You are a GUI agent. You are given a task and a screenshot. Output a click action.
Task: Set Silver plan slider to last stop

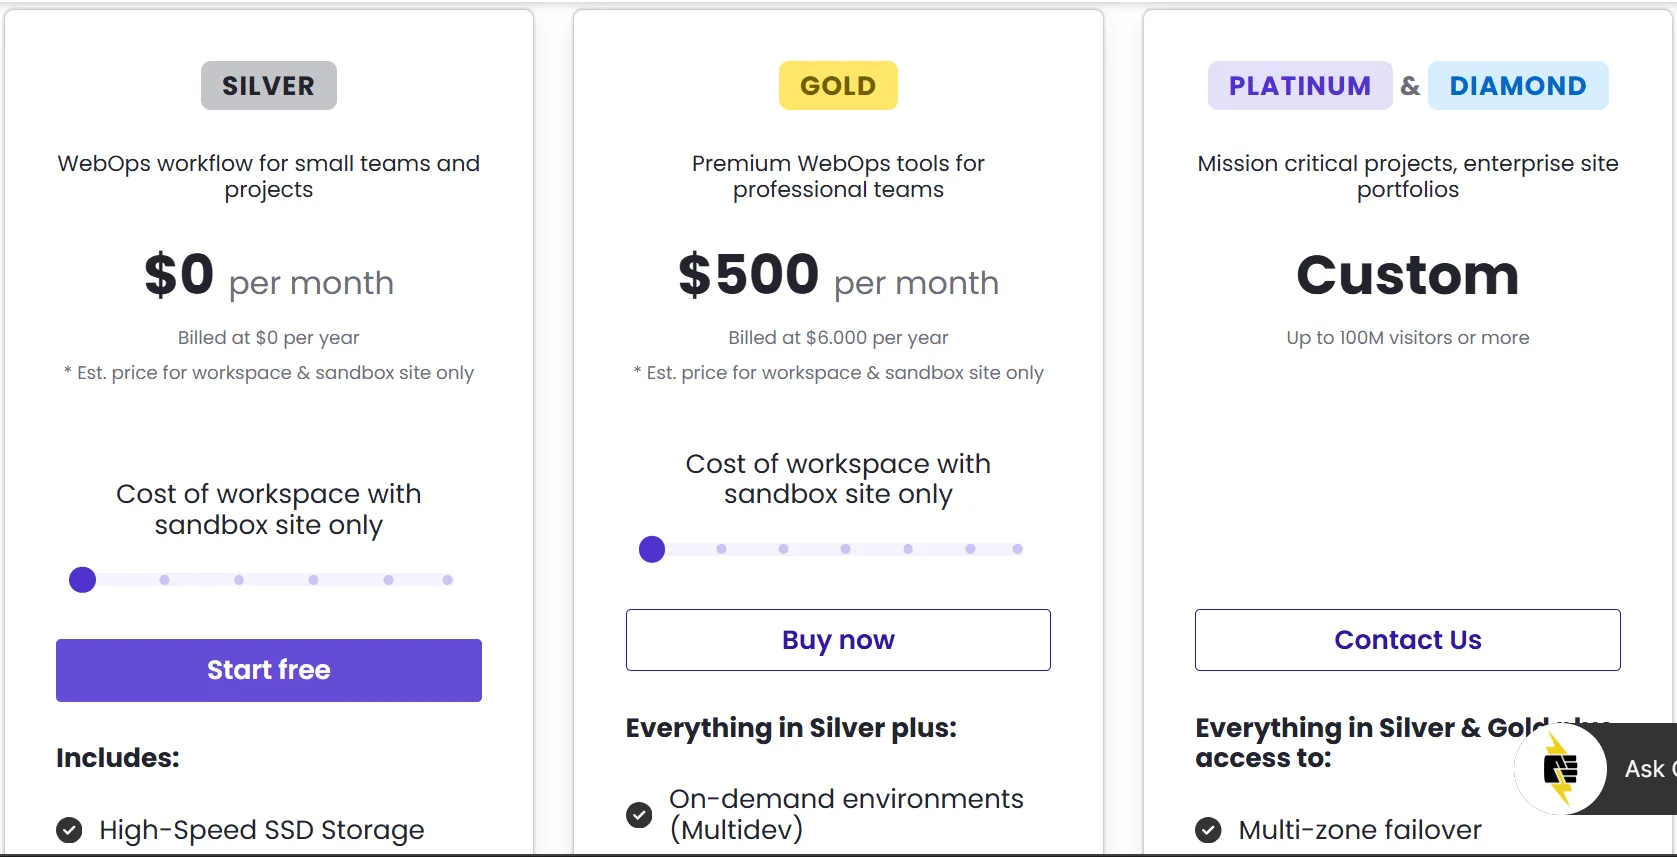(x=447, y=580)
